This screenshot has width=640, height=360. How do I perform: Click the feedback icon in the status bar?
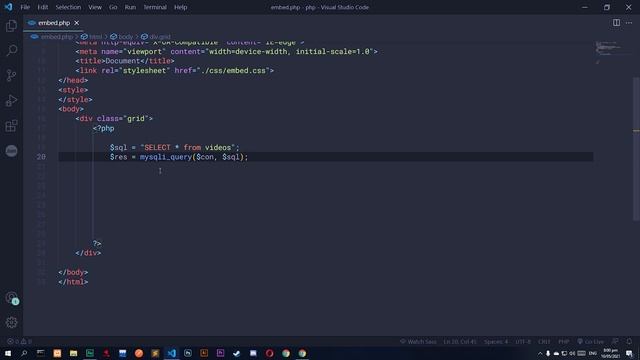tap(615, 341)
